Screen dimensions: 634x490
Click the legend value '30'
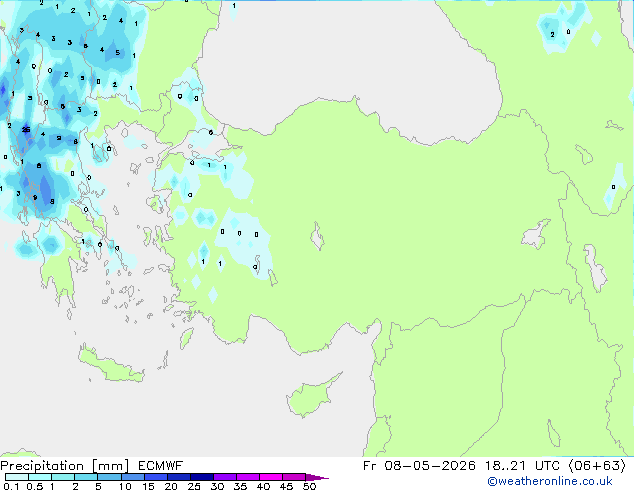tap(217, 486)
